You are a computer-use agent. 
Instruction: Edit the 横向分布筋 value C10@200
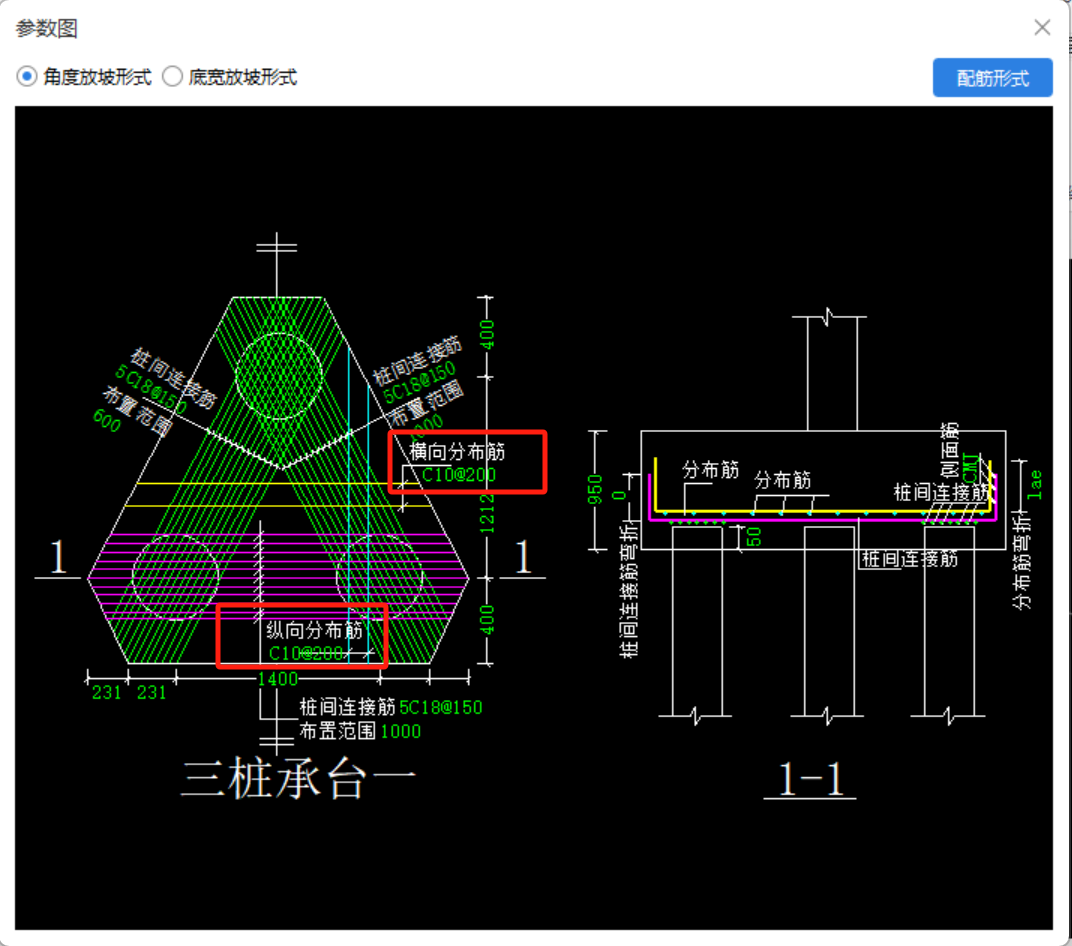pos(459,474)
